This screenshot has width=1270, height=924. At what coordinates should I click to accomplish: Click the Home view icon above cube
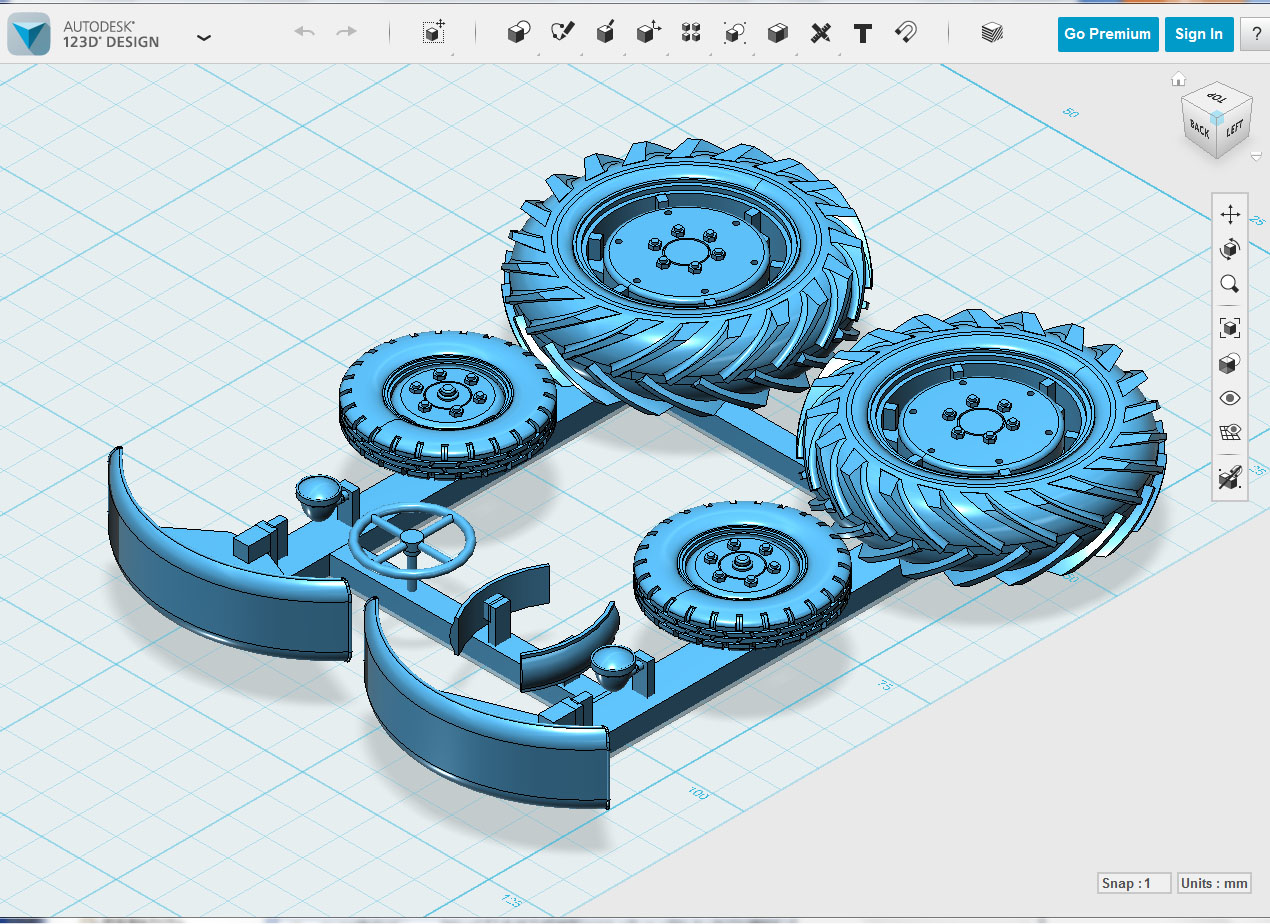[x=1178, y=79]
